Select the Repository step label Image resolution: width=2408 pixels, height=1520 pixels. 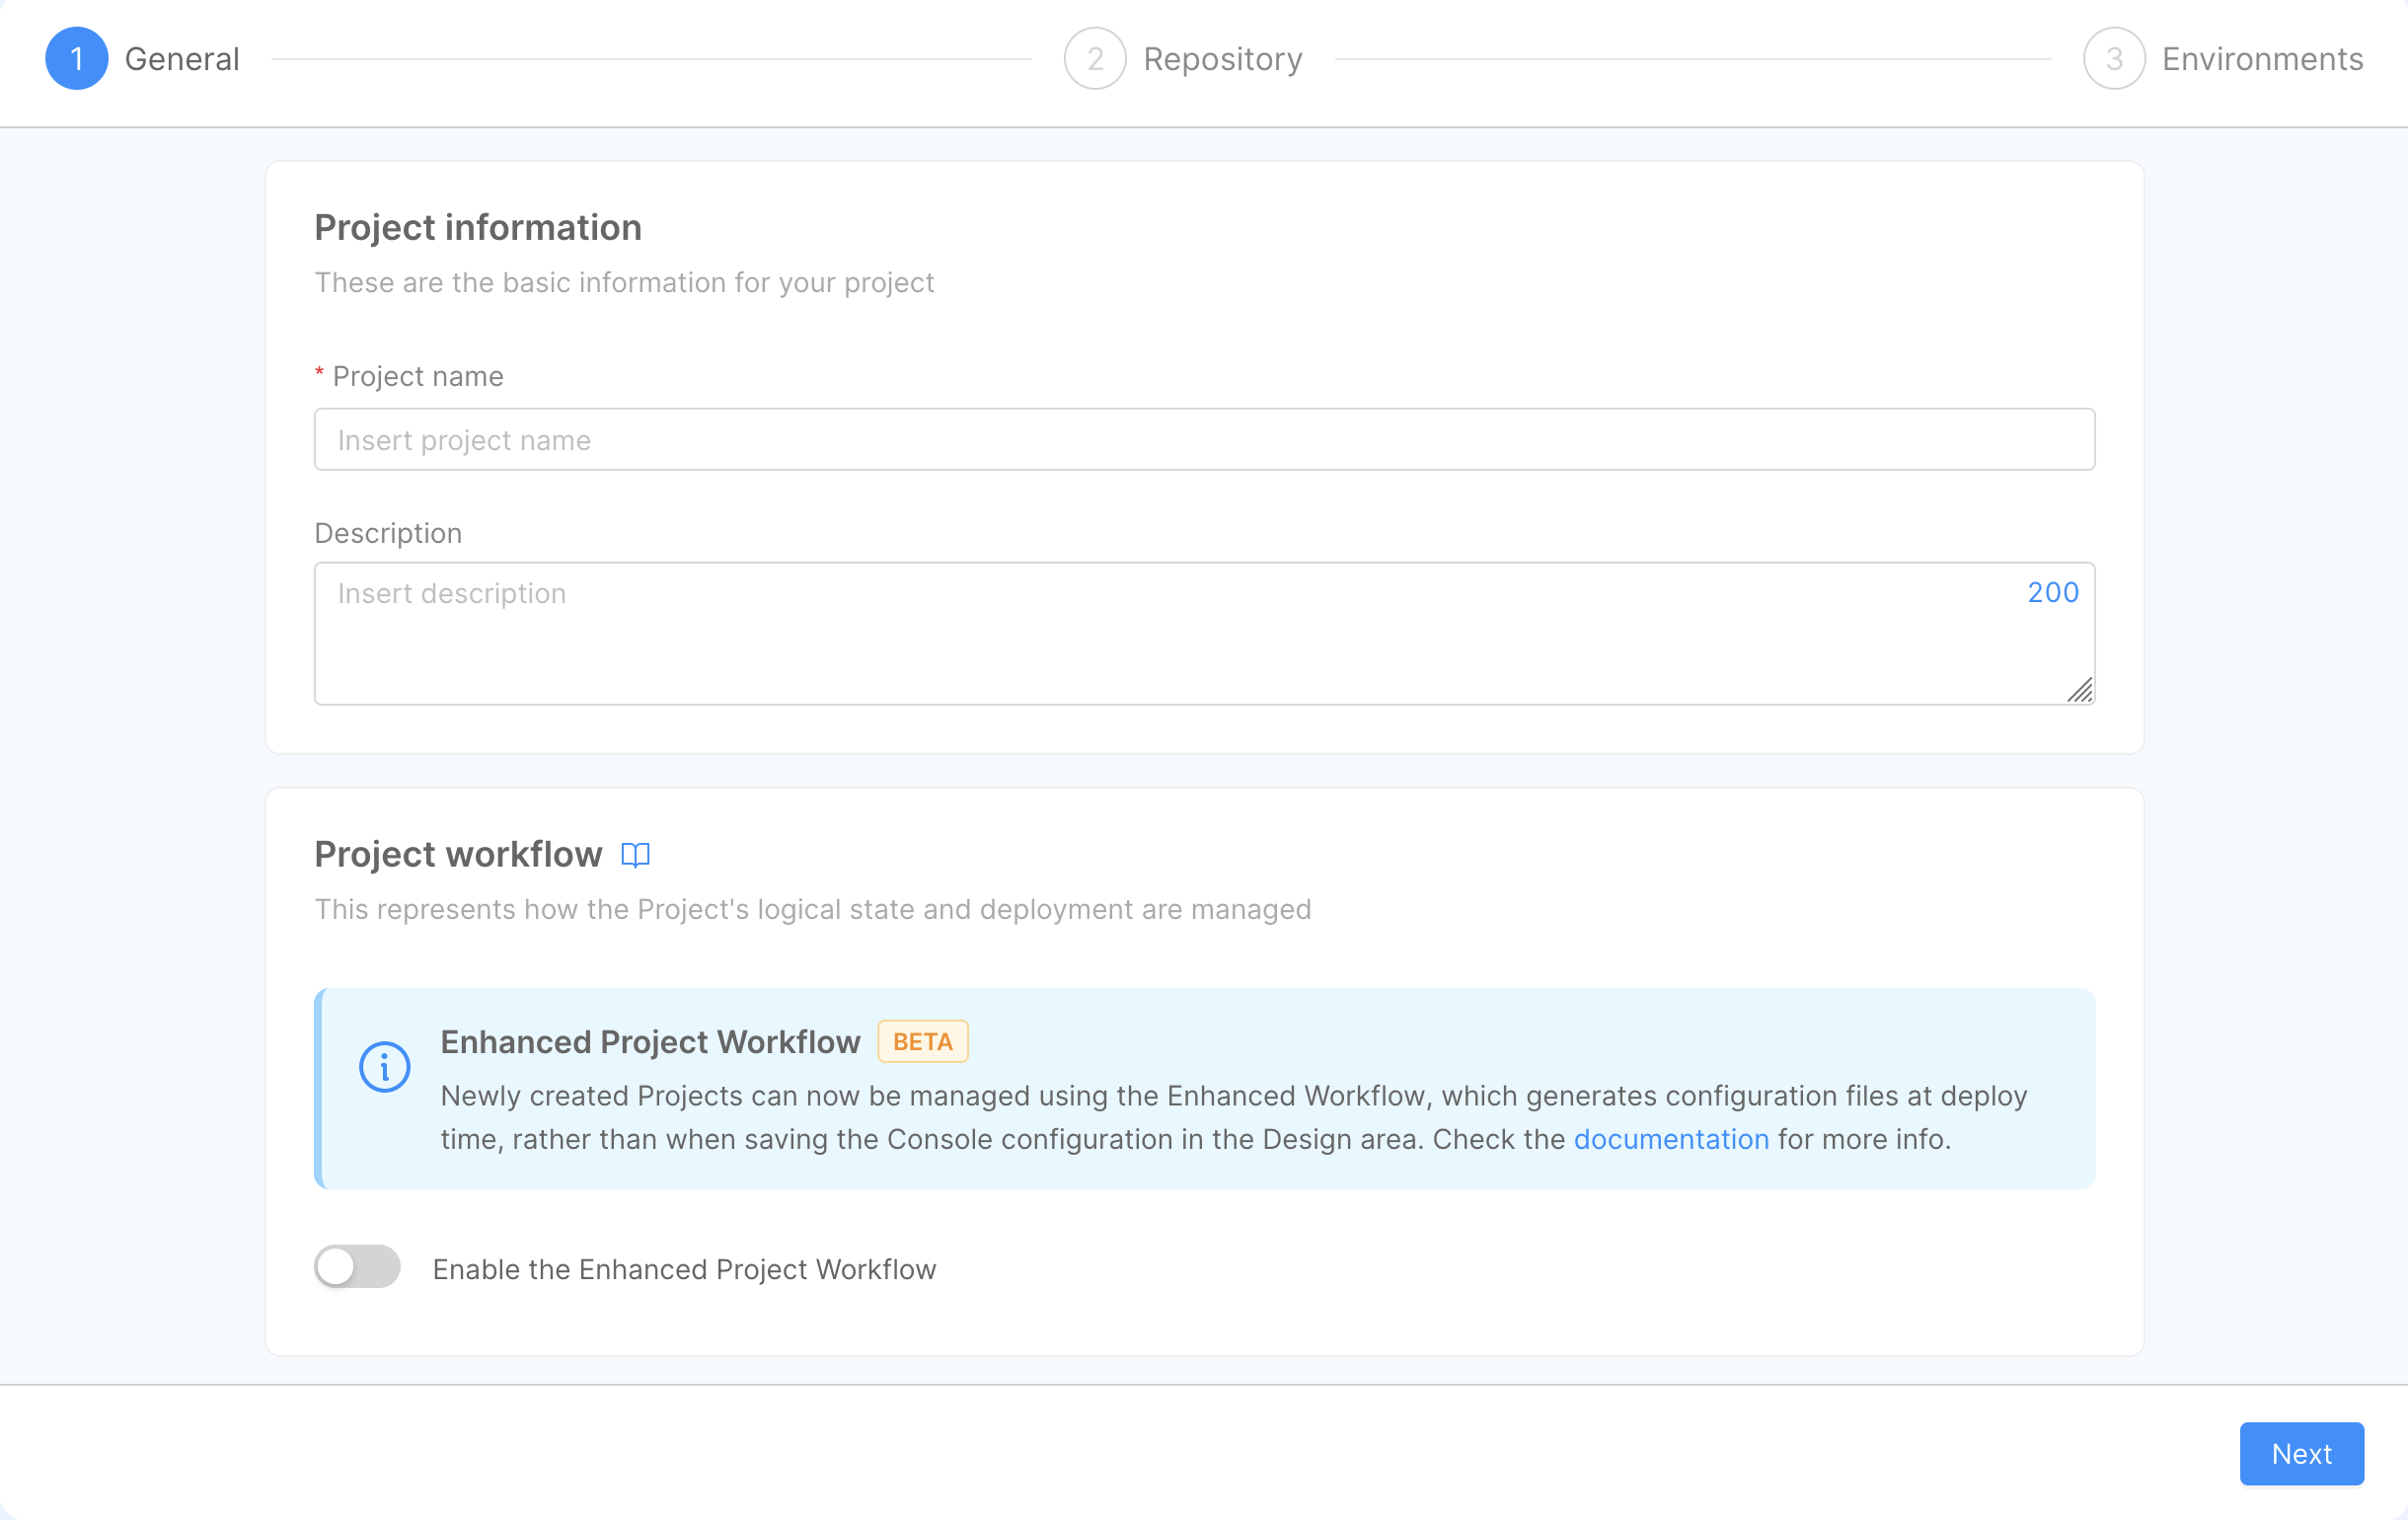point(1222,59)
